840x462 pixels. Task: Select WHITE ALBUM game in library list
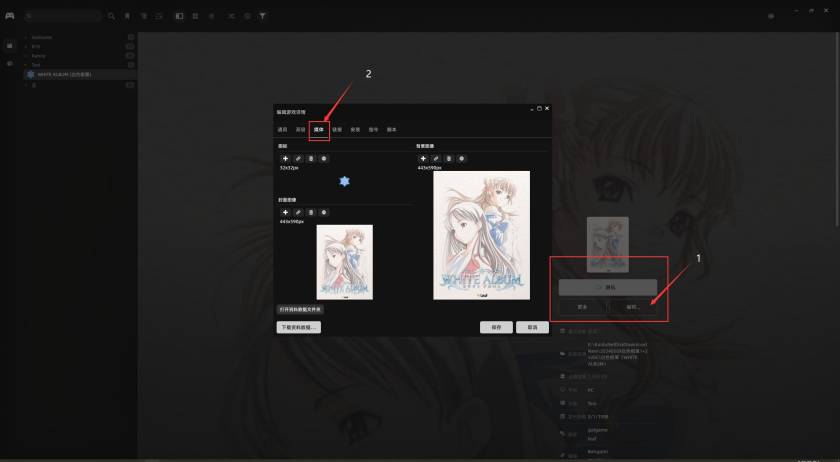[x=65, y=74]
